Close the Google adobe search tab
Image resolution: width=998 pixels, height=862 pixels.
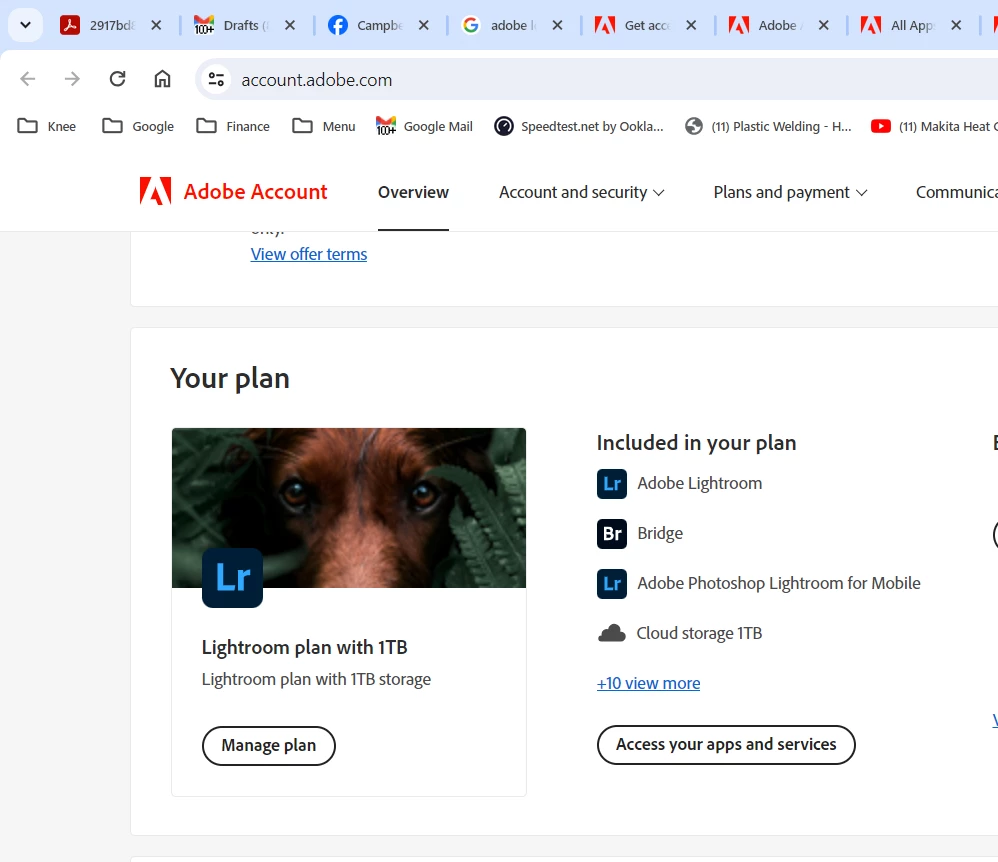(557, 25)
